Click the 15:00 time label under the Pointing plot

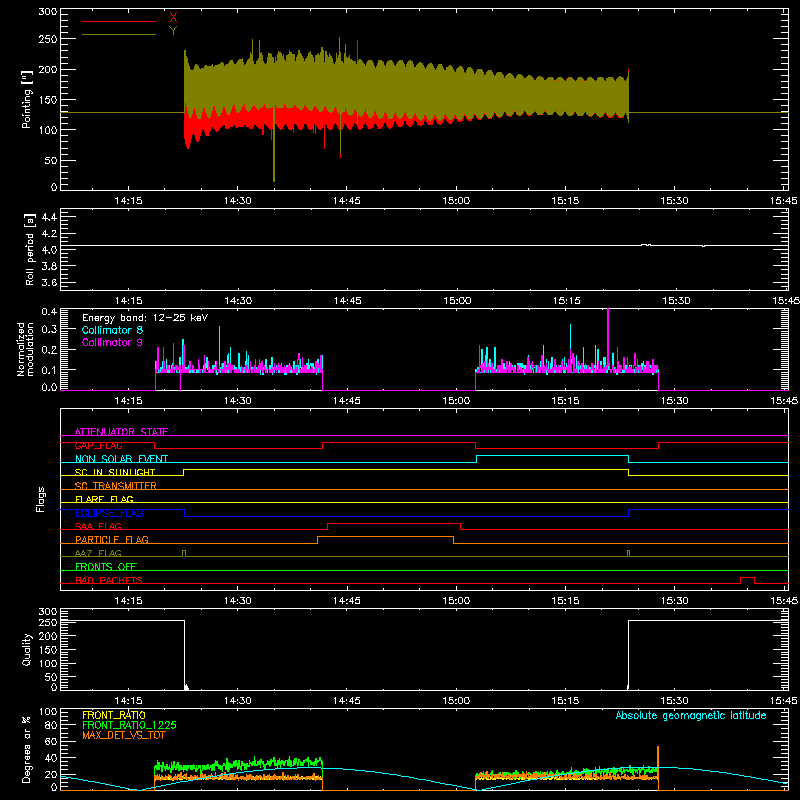456,201
